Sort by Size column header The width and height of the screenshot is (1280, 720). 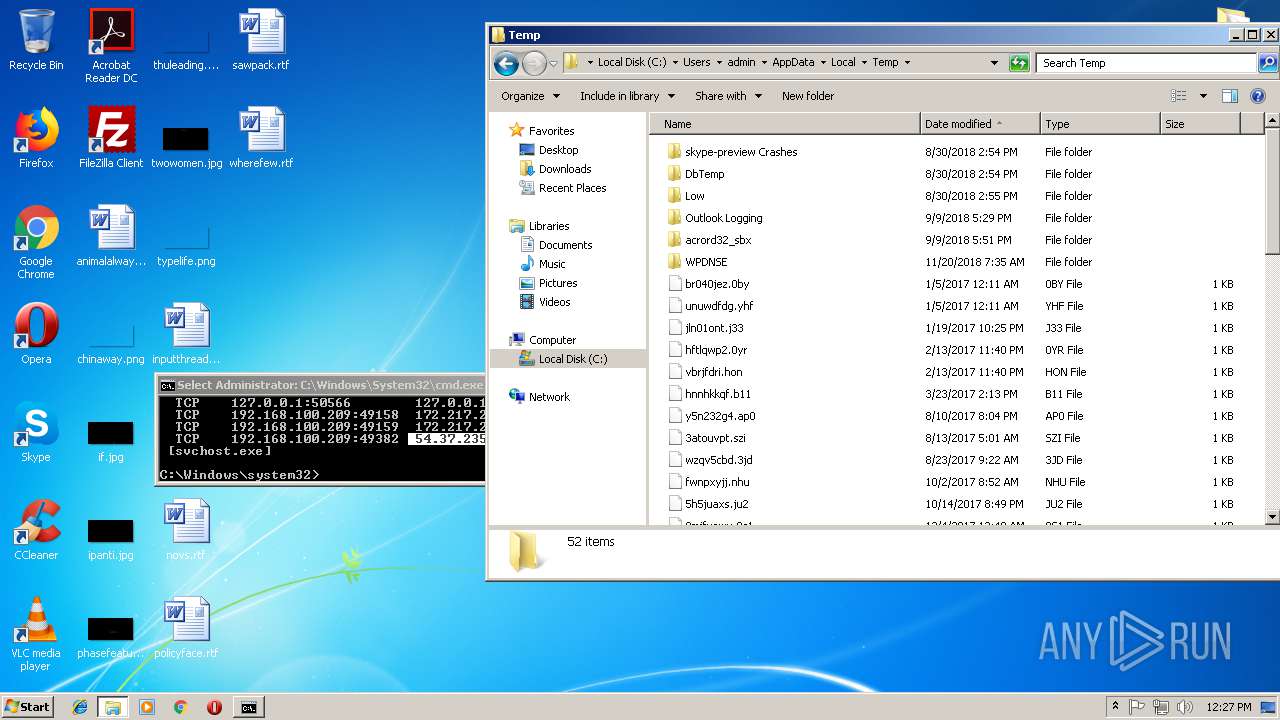[x=1200, y=124]
